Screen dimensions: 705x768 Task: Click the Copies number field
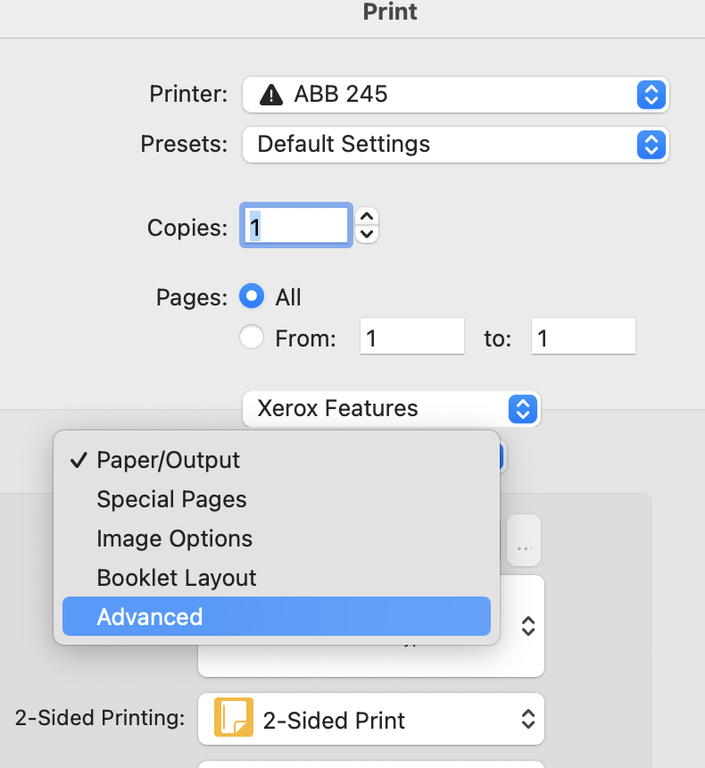(x=296, y=227)
